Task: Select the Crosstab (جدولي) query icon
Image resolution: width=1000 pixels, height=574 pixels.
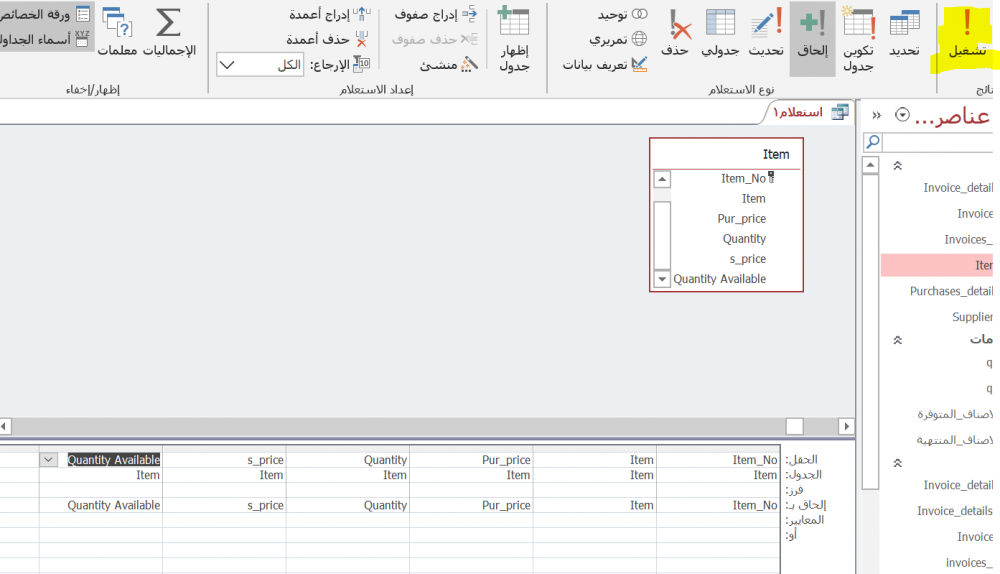Action: (720, 35)
